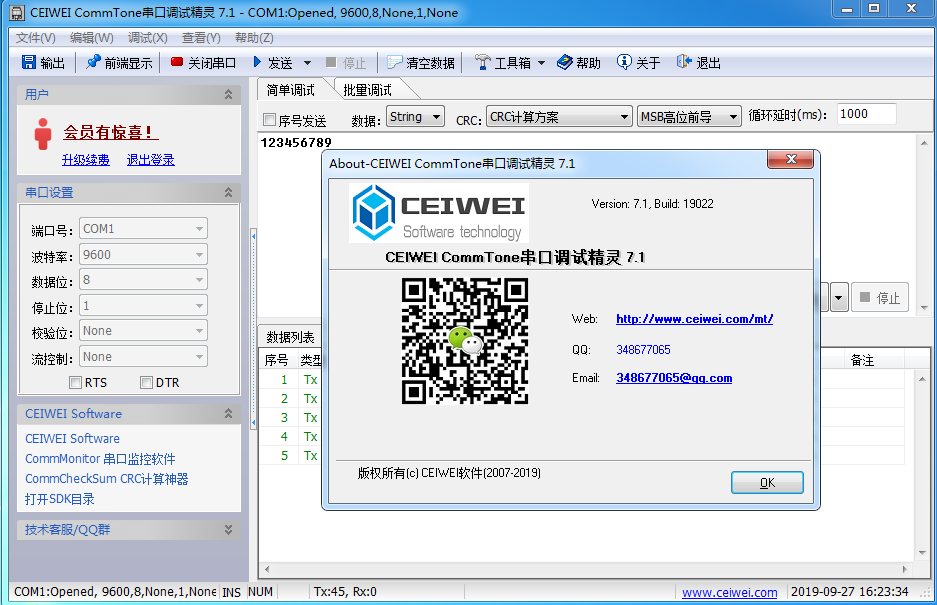The height and width of the screenshot is (605, 937).
Task: Click the Tx:45, Rx:0 status text
Action: tap(345, 592)
